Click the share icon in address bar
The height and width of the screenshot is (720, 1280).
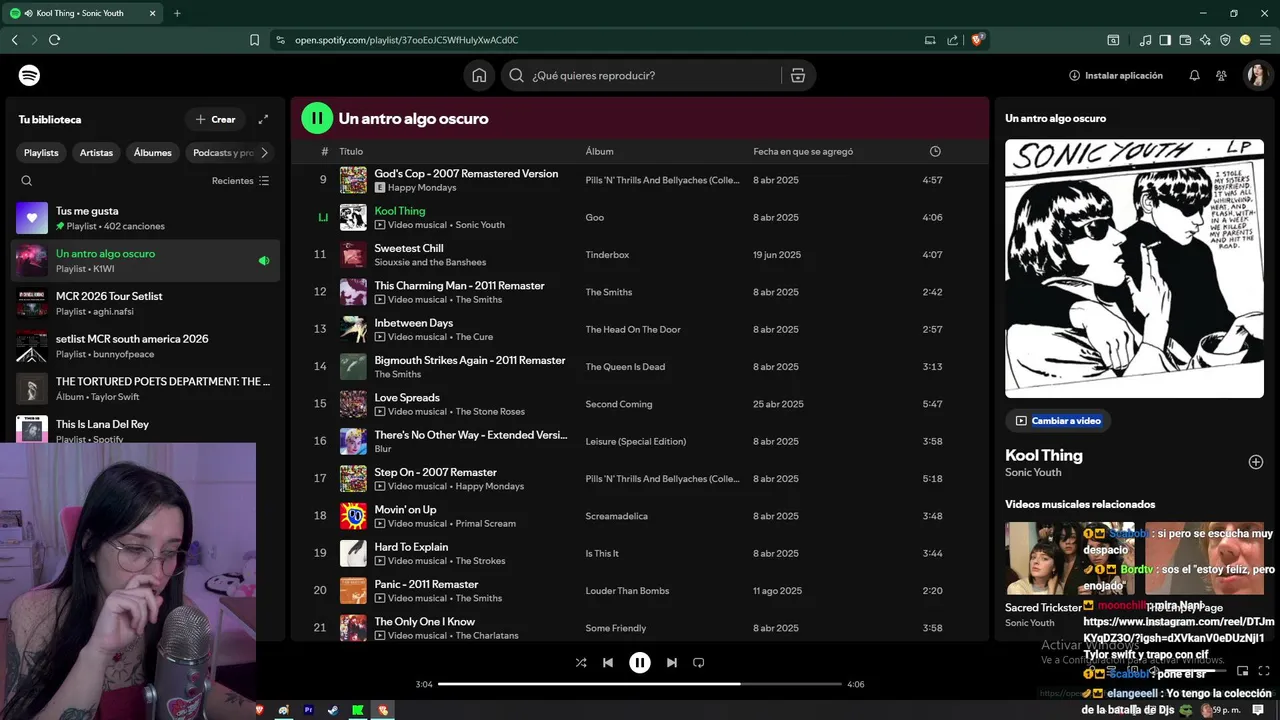954,40
